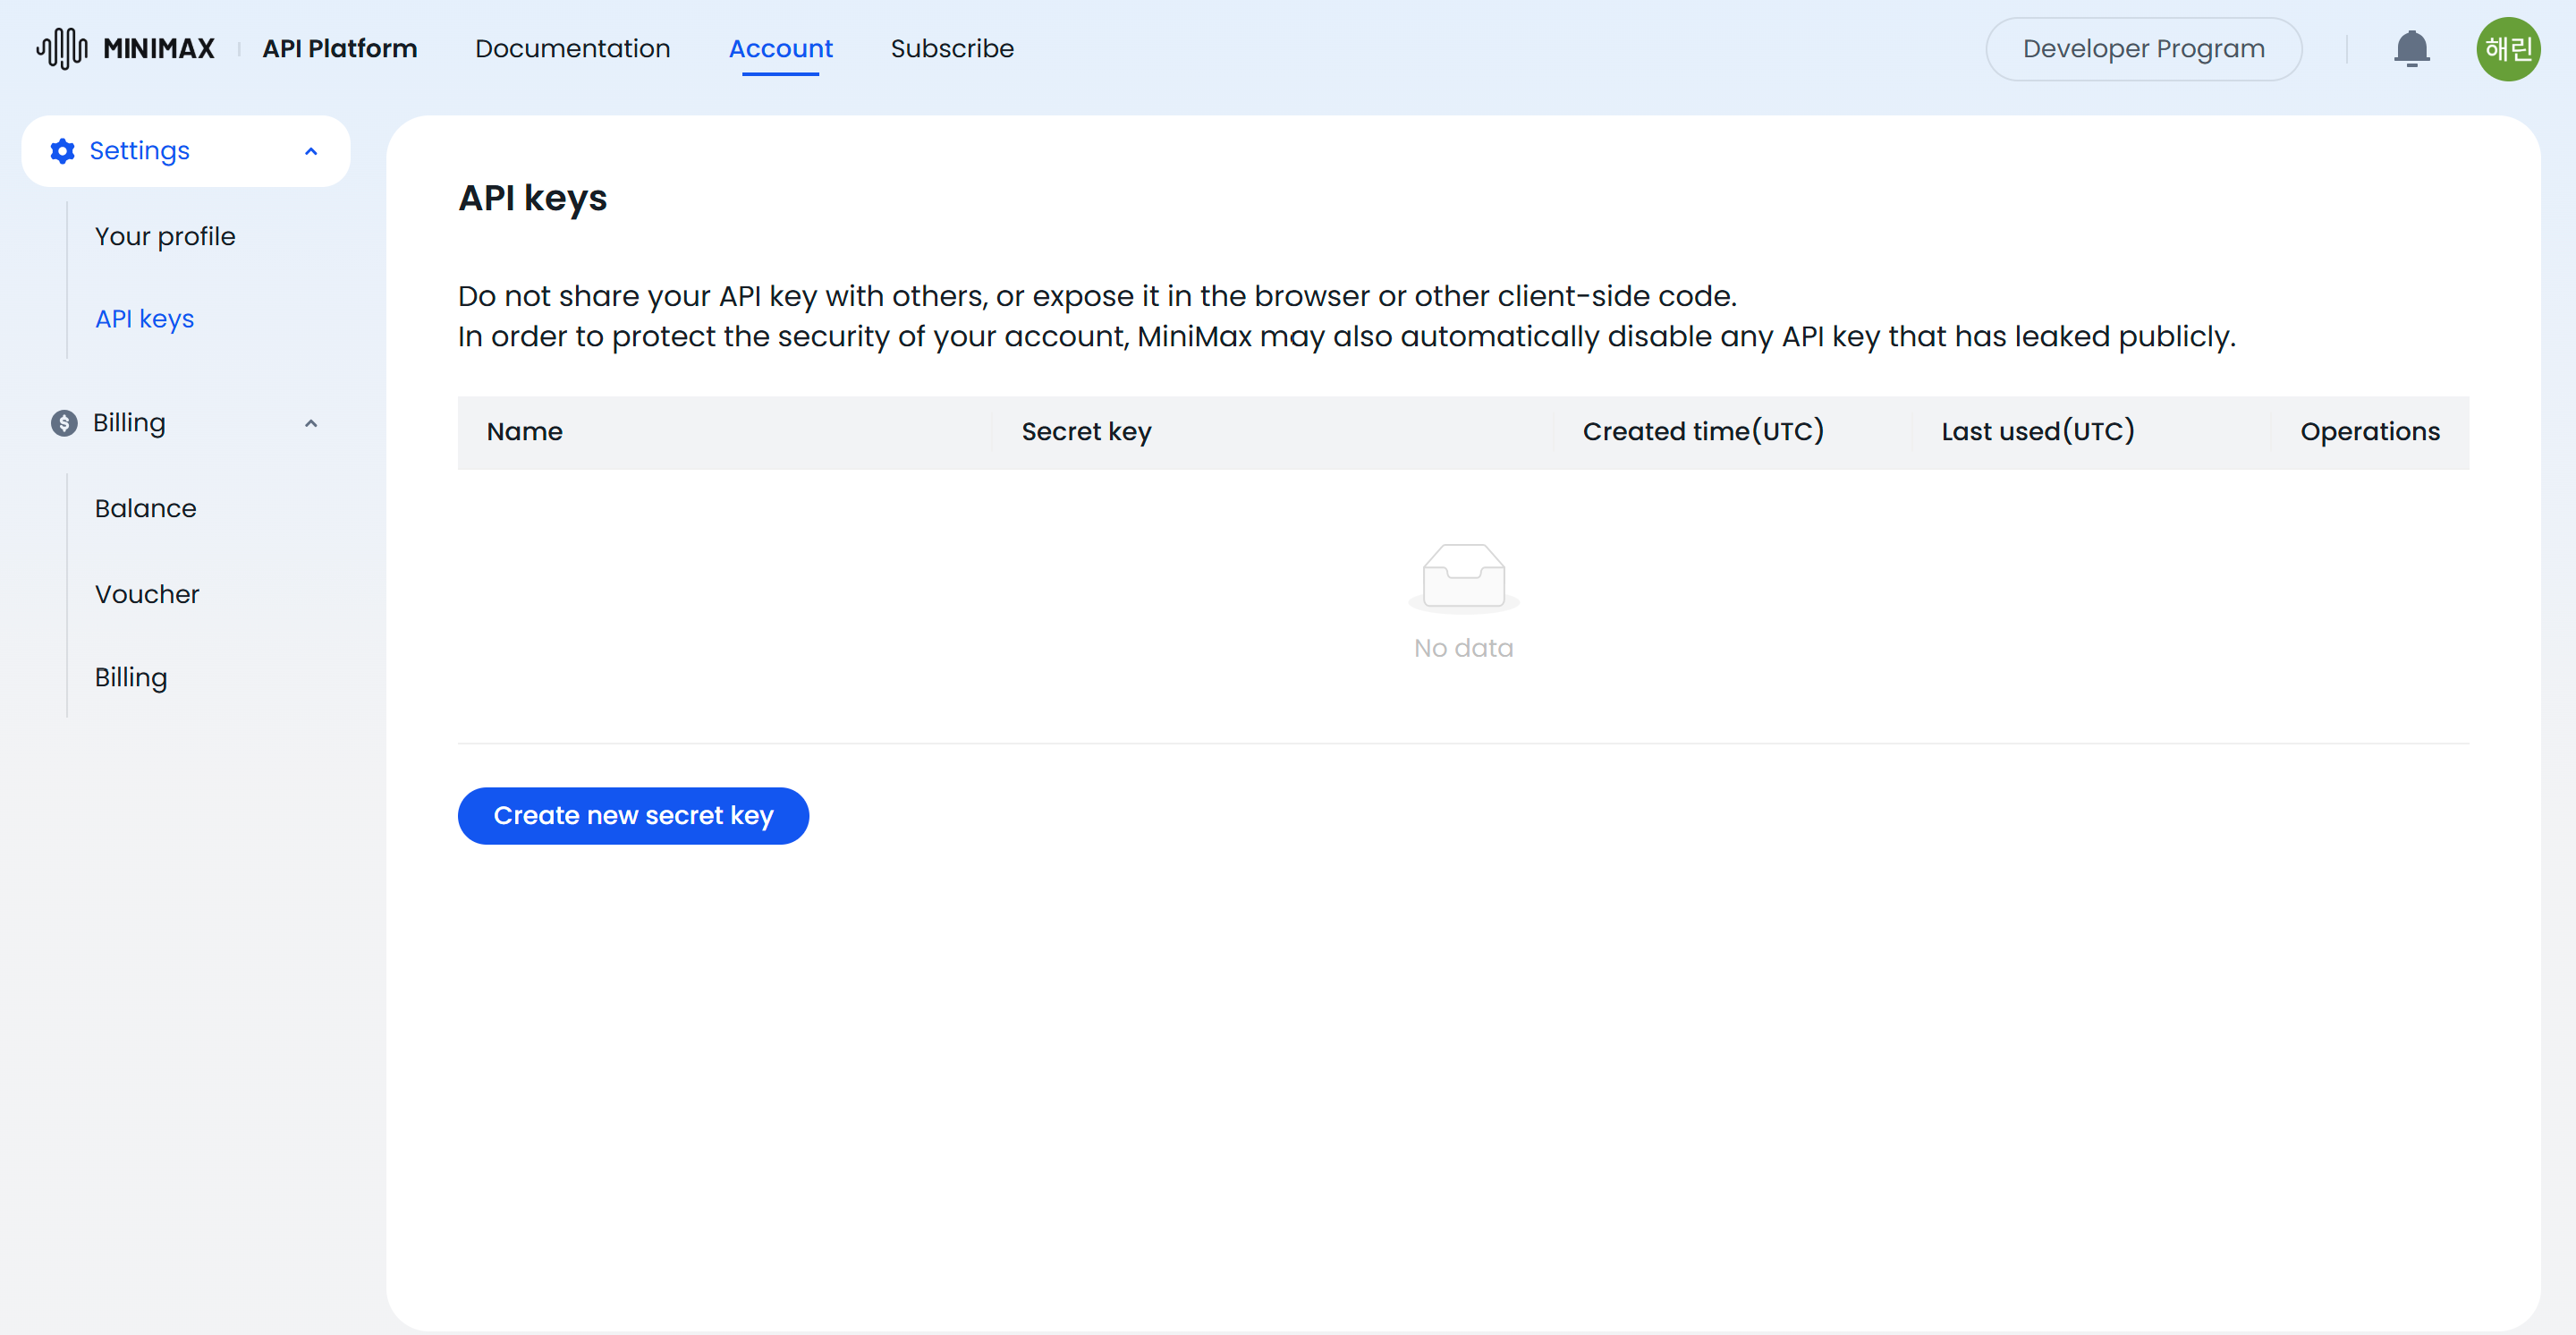The width and height of the screenshot is (2576, 1335).
Task: Click the Billing section header label
Action: pyautogui.click(x=129, y=423)
